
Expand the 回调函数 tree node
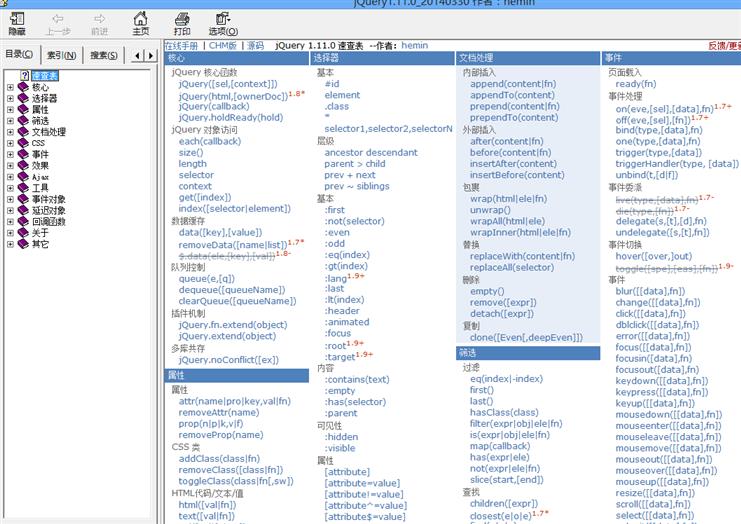click(10, 221)
